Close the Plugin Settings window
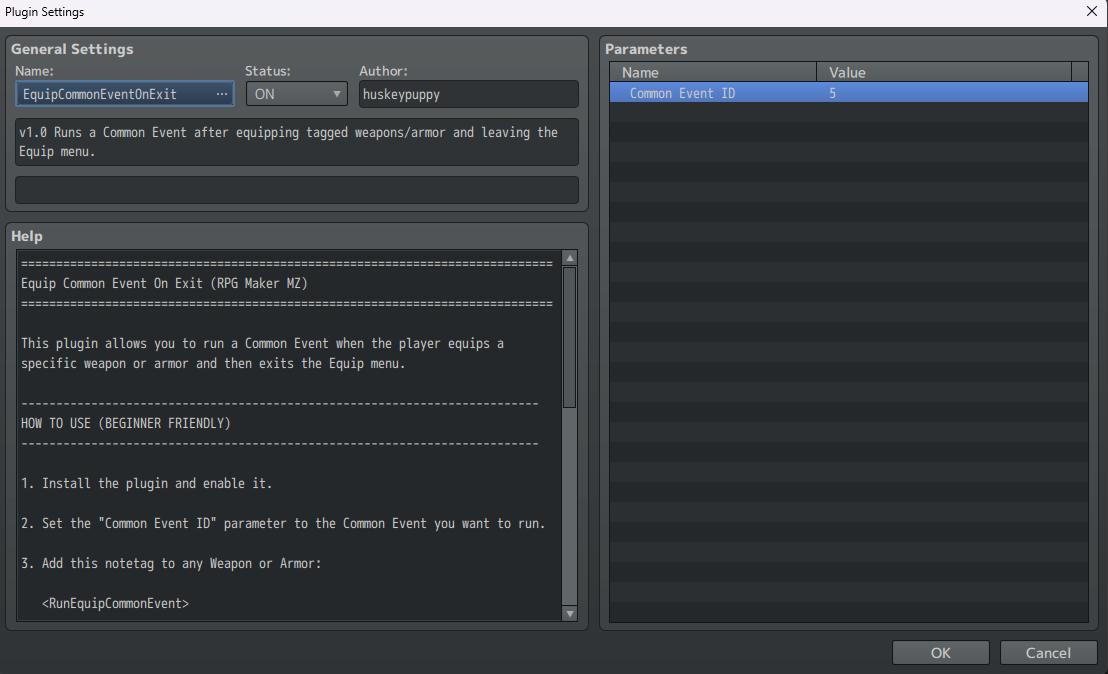1108x674 pixels. click(x=1092, y=11)
